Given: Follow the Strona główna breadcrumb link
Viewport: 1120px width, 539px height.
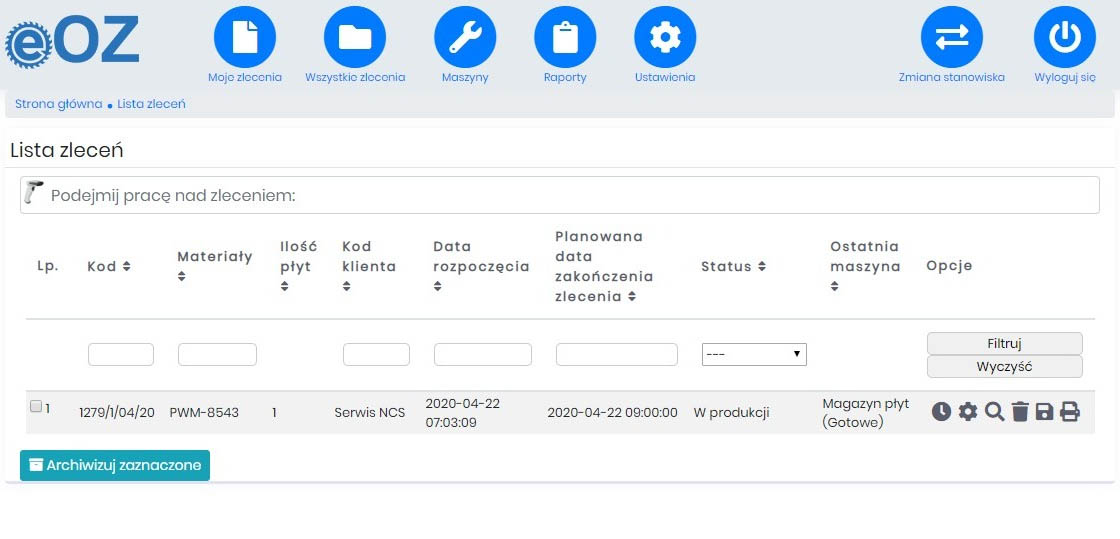Looking at the screenshot, I should click(x=58, y=104).
